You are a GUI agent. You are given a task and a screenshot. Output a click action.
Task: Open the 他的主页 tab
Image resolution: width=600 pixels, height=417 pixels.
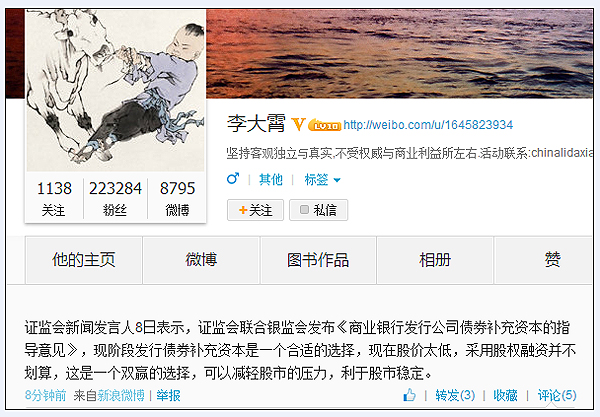84,260
